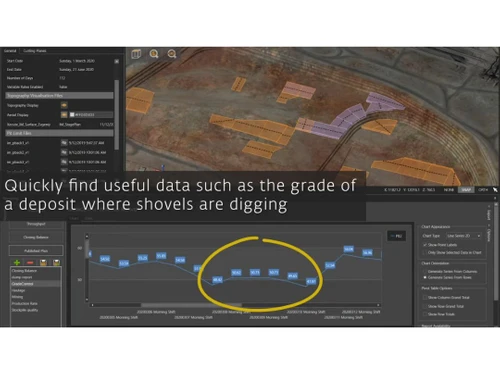Enable Only Show Selected Data in Chart

pos(425,253)
